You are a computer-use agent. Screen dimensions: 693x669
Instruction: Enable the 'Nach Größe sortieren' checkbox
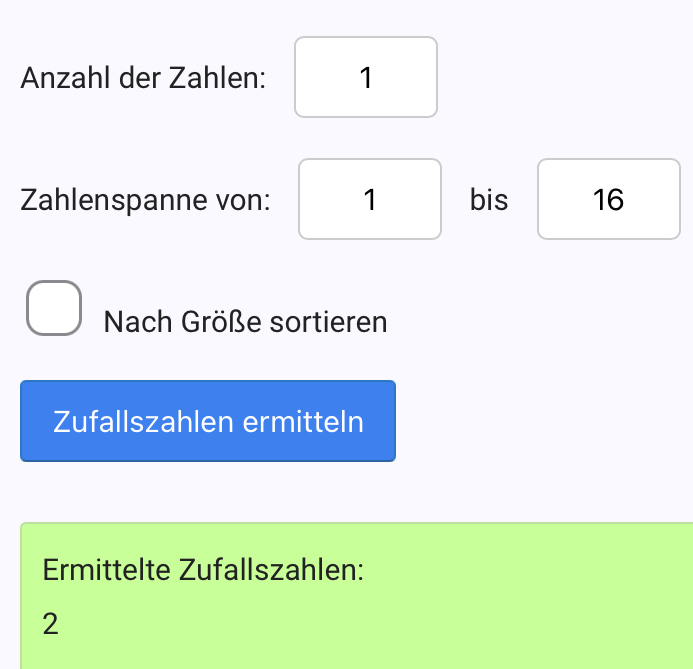coord(53,308)
